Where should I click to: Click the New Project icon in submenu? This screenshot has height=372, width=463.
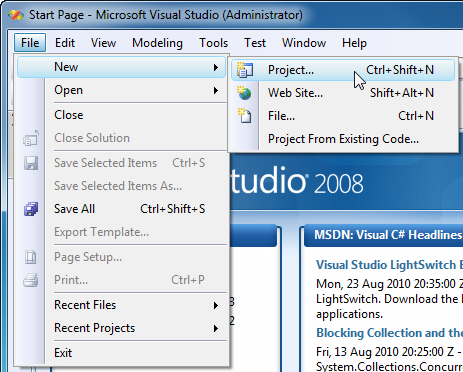click(245, 70)
